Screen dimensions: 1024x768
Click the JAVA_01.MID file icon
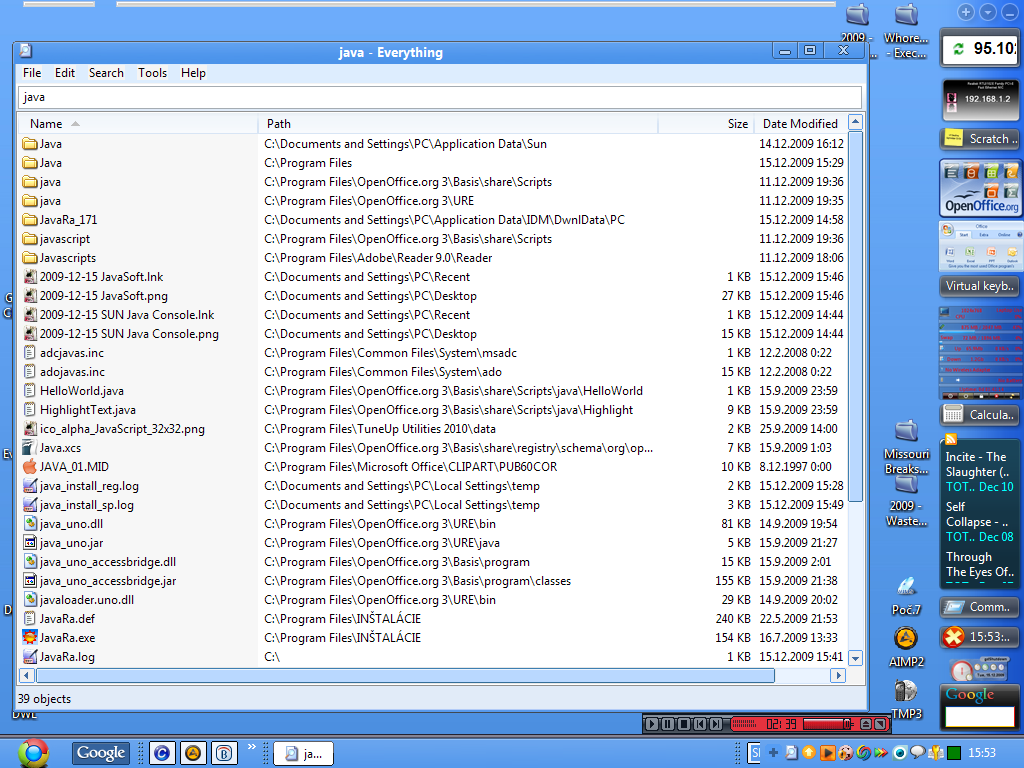29,467
